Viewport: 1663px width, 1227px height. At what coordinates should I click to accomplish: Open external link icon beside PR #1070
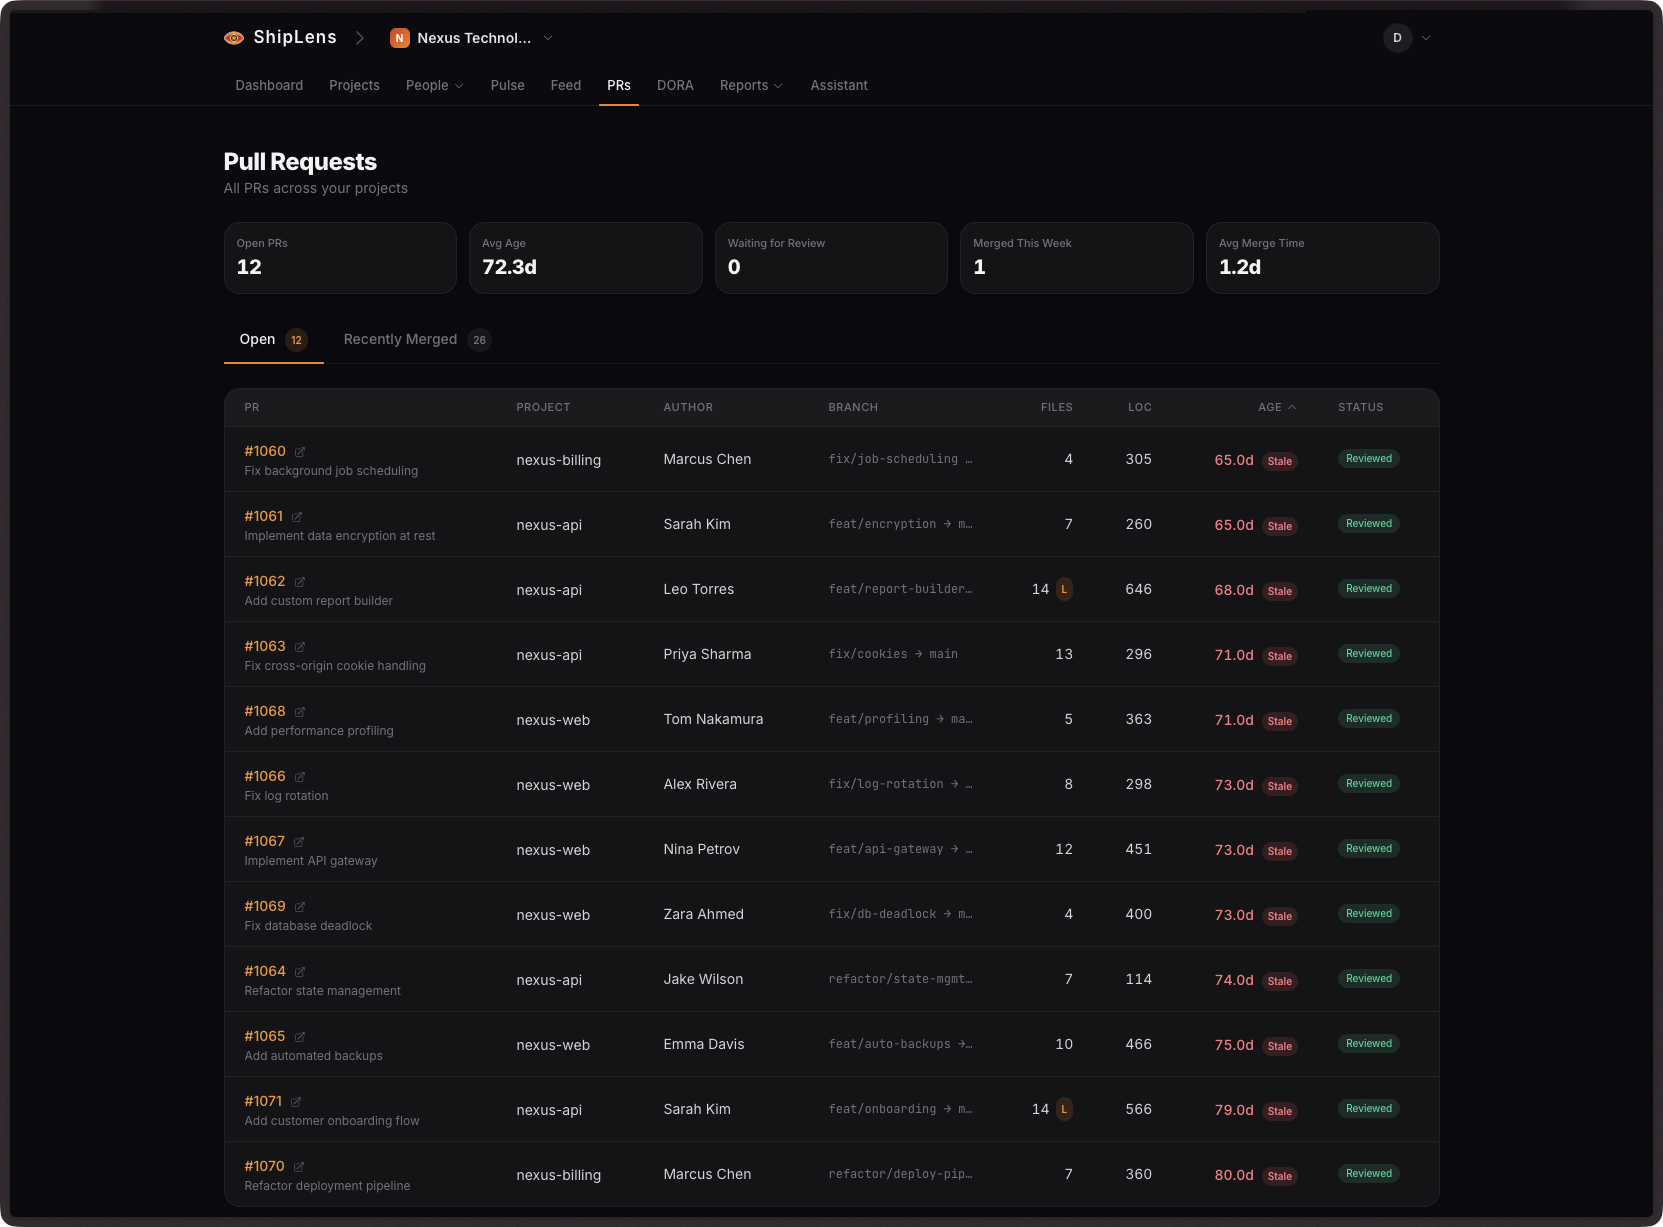[299, 1166]
